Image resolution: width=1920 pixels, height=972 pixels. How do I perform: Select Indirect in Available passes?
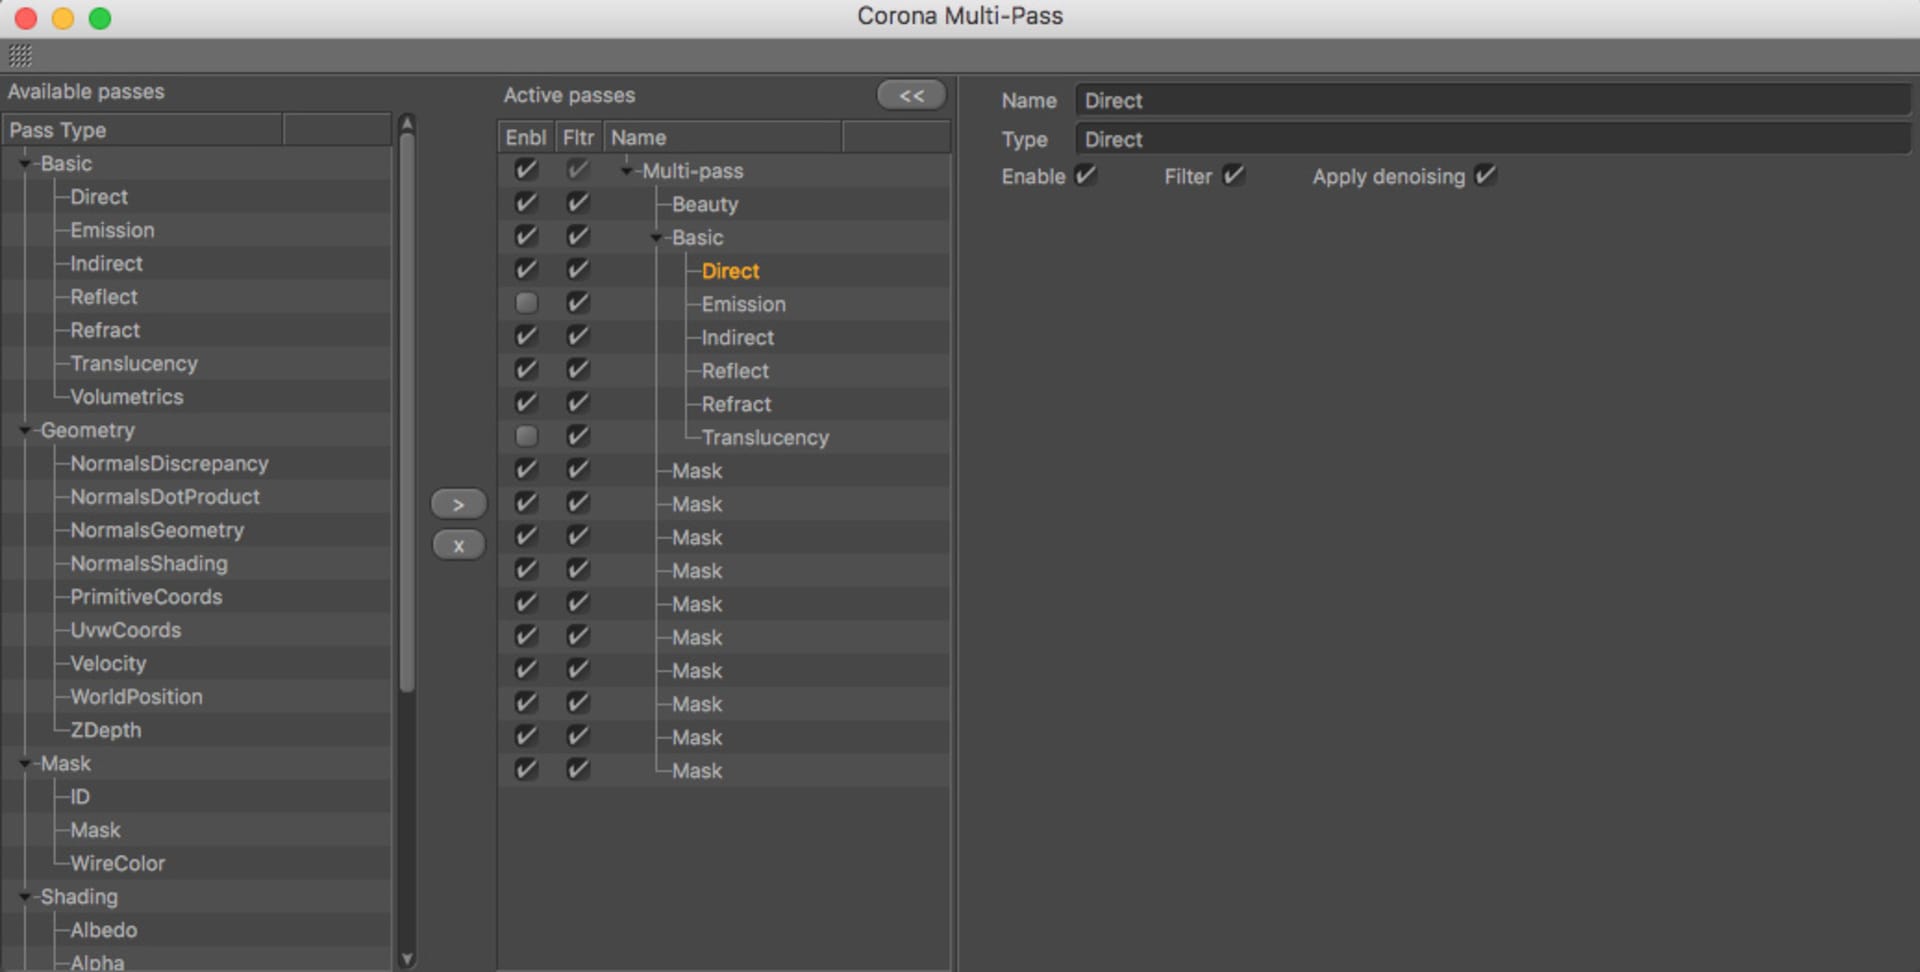coord(106,264)
